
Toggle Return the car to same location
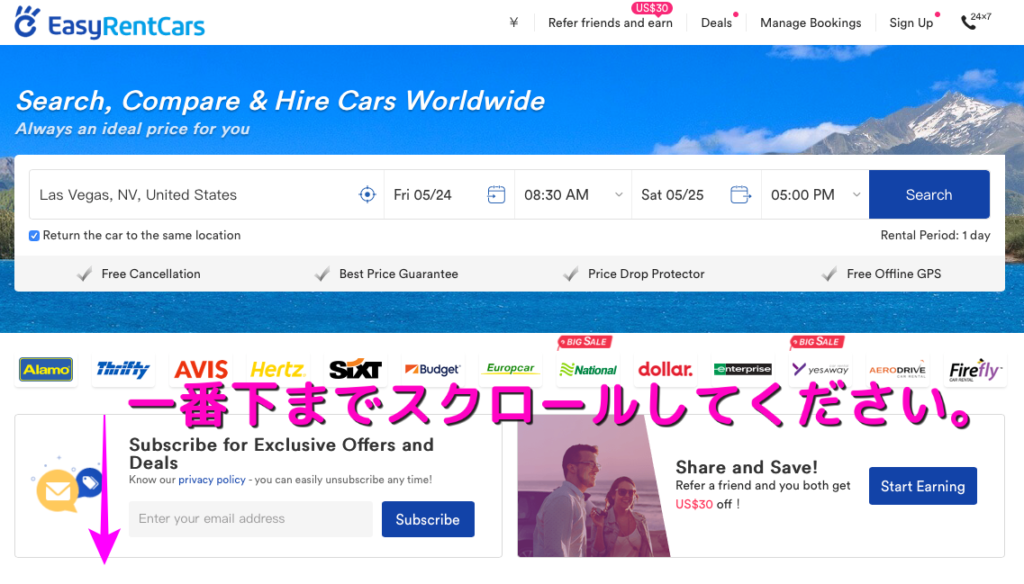[x=34, y=236]
